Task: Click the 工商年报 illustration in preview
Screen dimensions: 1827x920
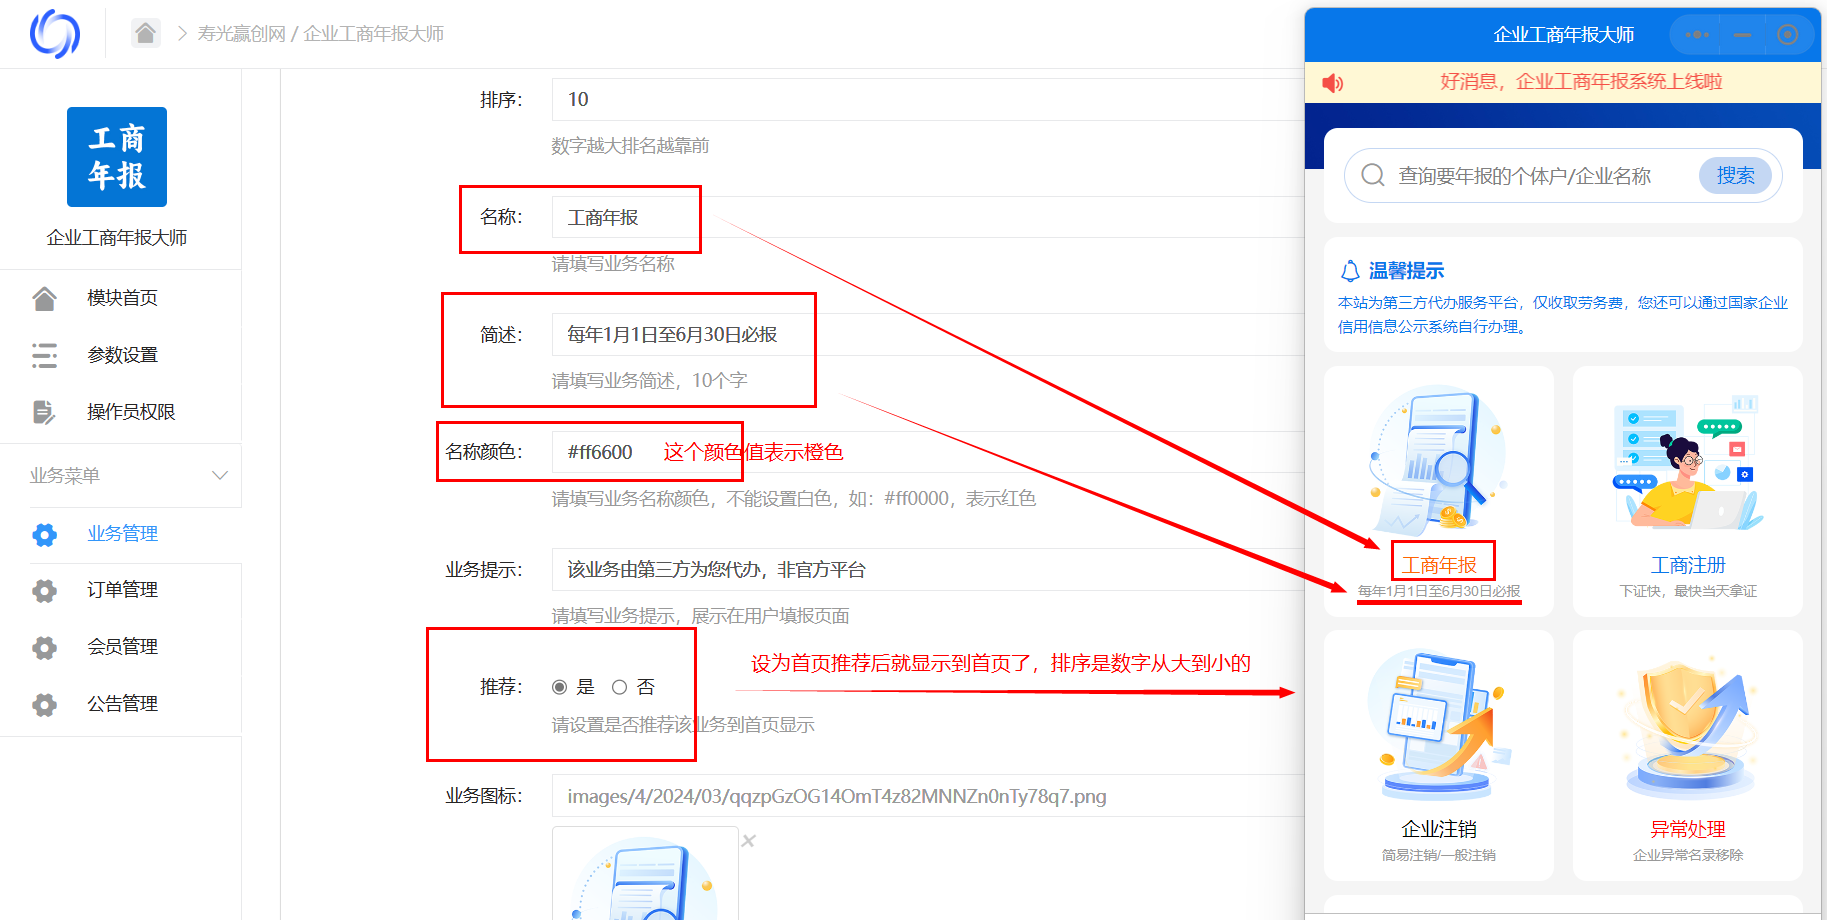Action: tap(1438, 461)
